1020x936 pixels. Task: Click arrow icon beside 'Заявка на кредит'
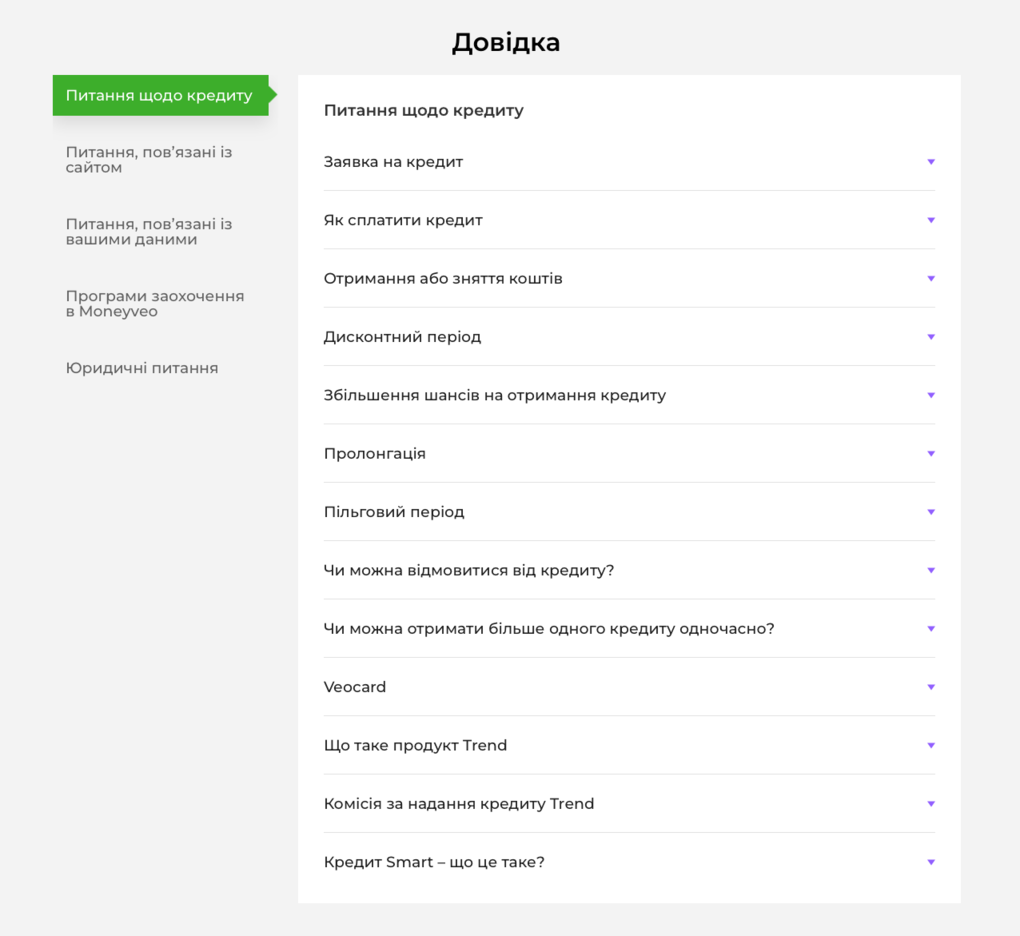(931, 162)
